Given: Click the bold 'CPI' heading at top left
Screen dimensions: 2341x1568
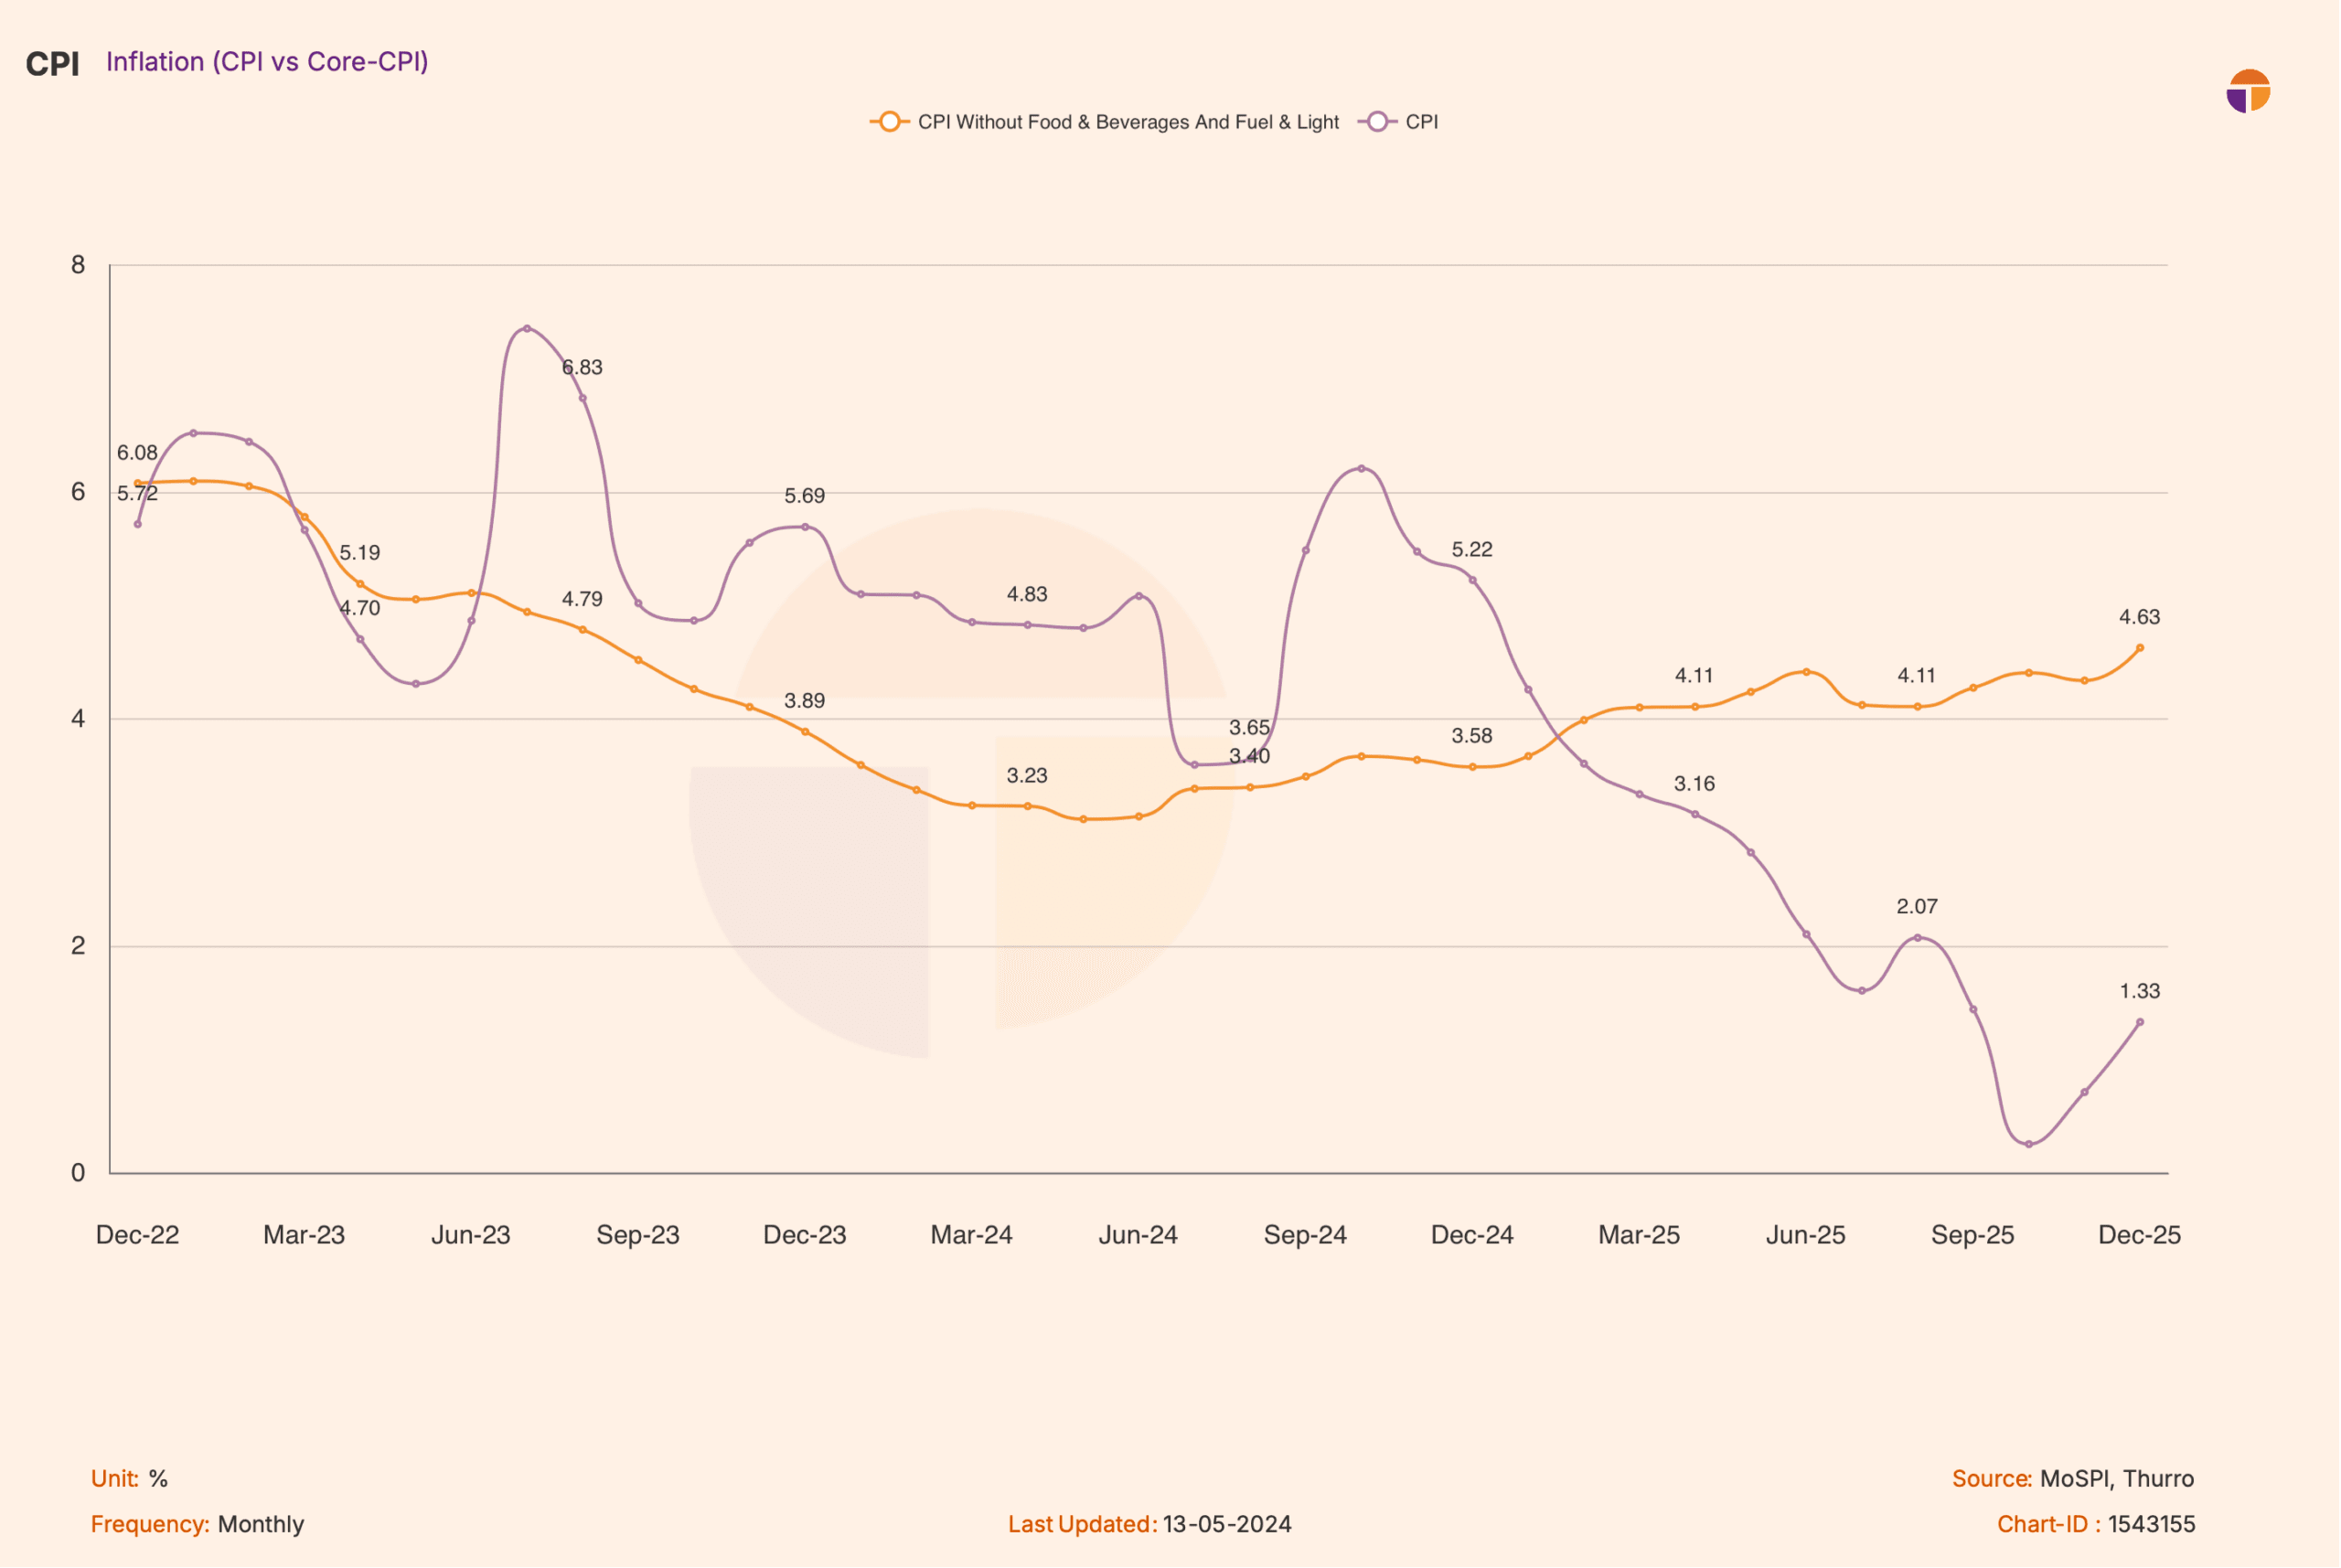Looking at the screenshot, I should (52, 64).
